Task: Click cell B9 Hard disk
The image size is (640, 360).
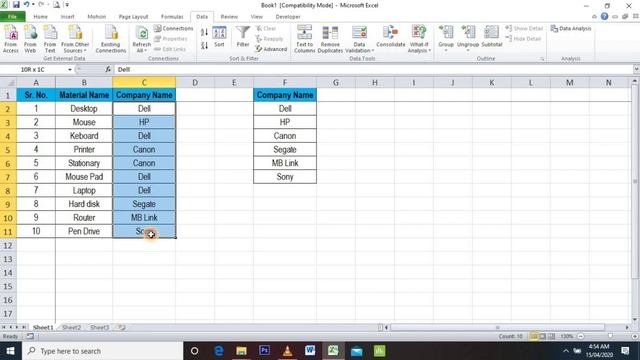Action: [x=84, y=204]
